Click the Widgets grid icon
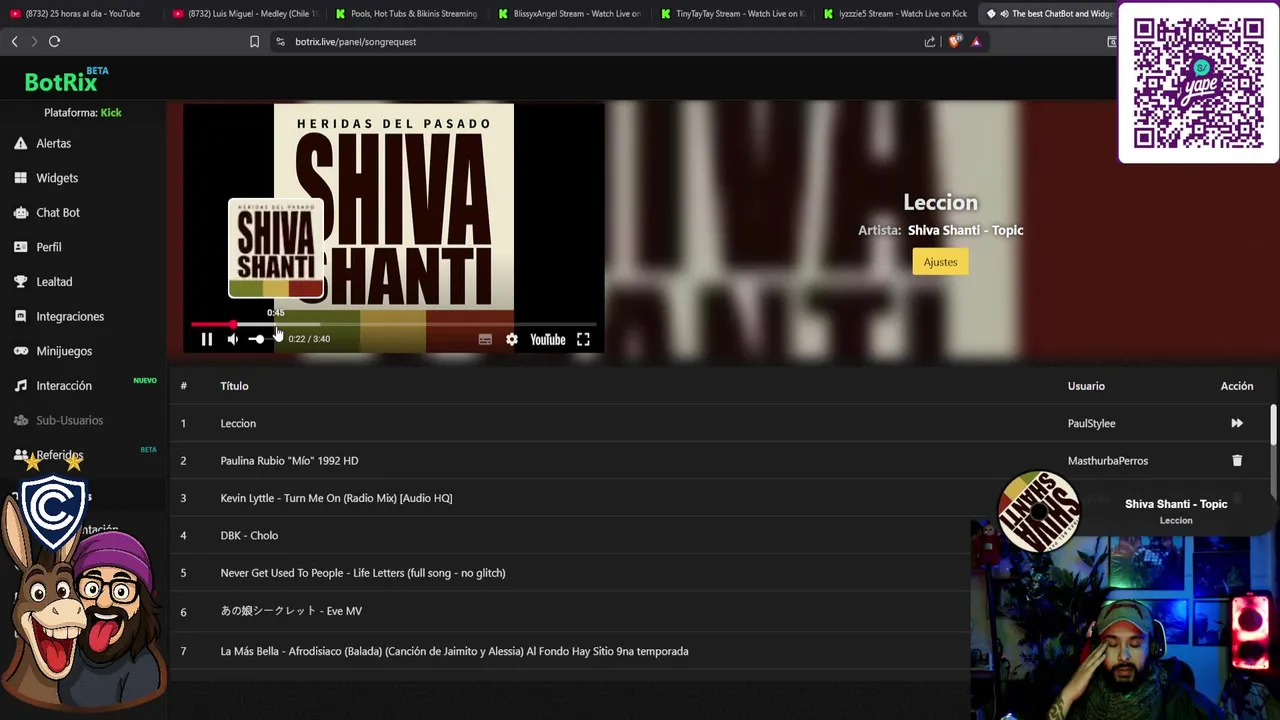This screenshot has width=1280, height=720. [x=20, y=178]
